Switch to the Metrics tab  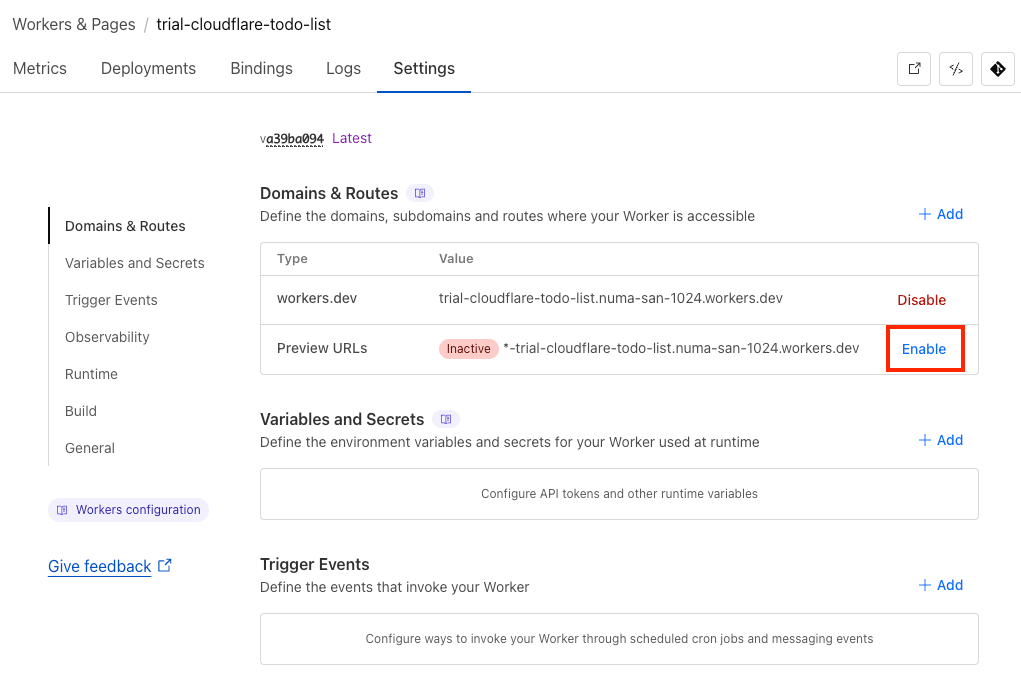point(40,69)
